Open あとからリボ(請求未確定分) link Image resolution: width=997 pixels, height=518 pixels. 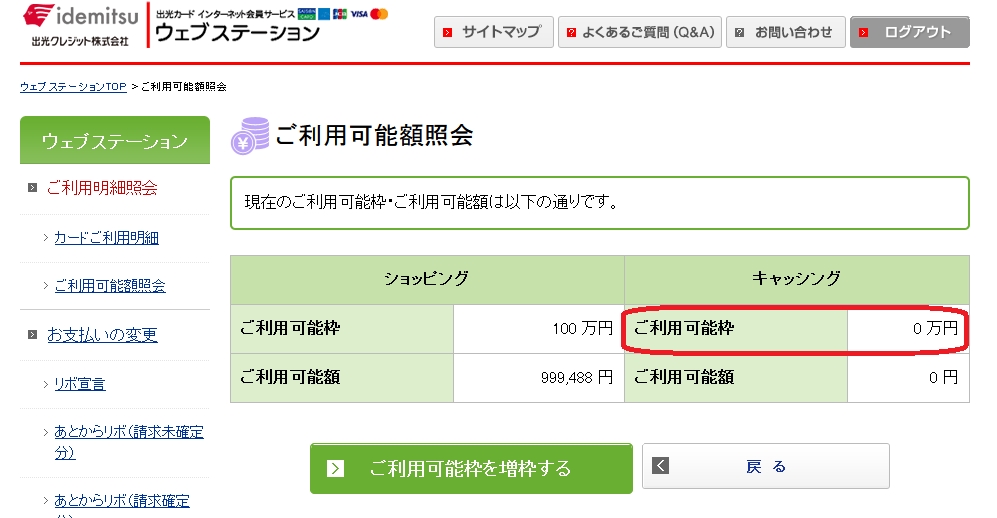[128, 442]
